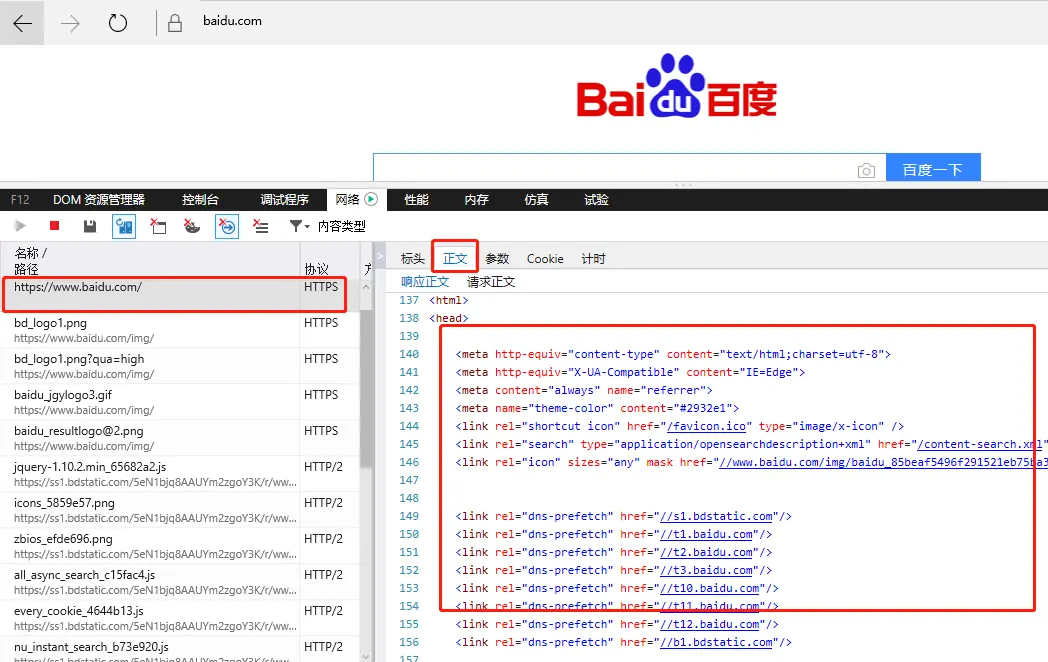Click the /content-search.xml link in source

pyautogui.click(x=980, y=444)
